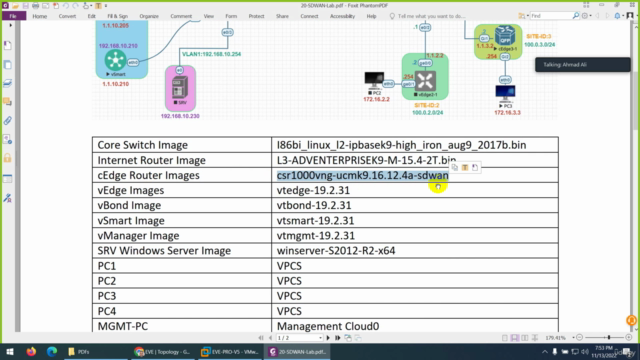The height and width of the screenshot is (360, 640).
Task: Click the vtedge-19.2.31 table cell
Action: point(415,190)
